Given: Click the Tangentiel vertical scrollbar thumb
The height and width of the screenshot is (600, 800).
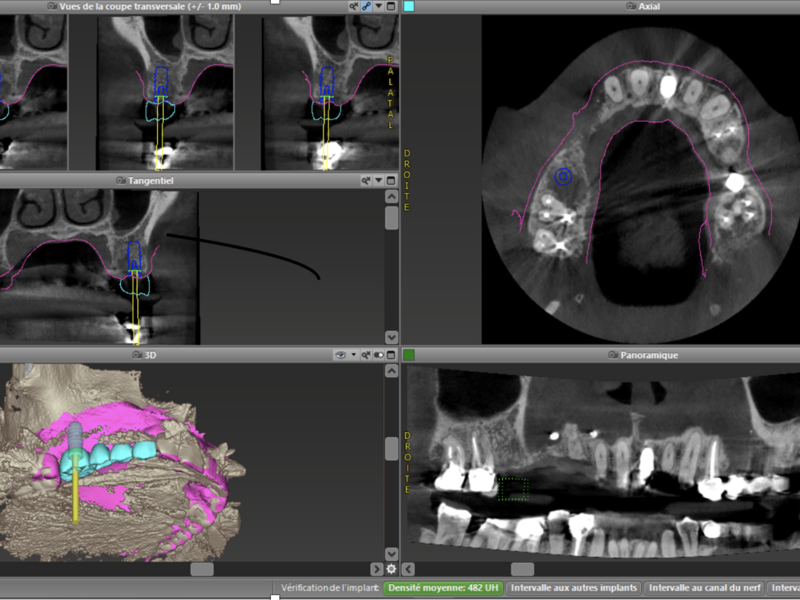Looking at the screenshot, I should (x=391, y=218).
